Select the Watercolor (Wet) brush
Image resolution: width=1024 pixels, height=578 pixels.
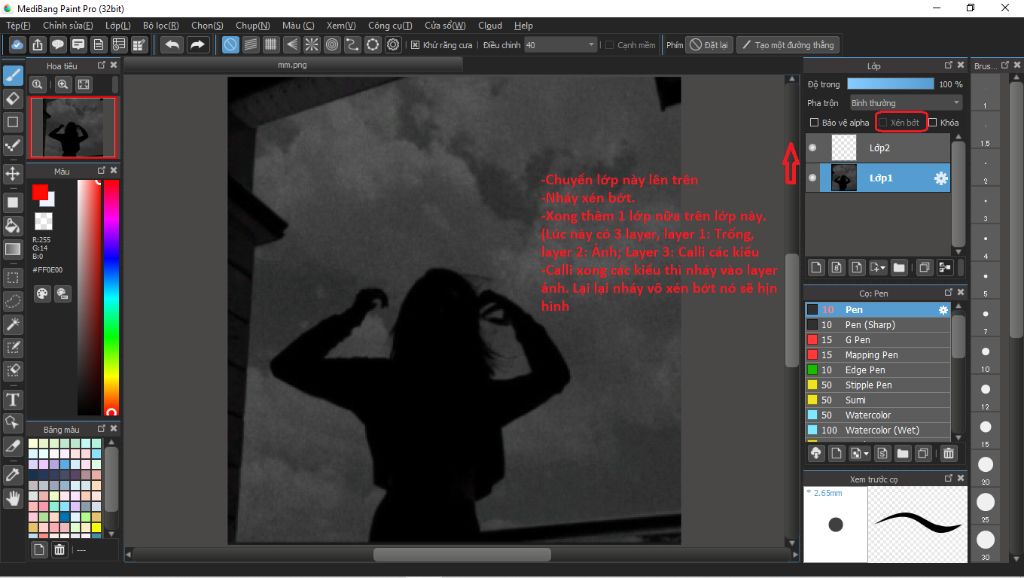coord(878,430)
